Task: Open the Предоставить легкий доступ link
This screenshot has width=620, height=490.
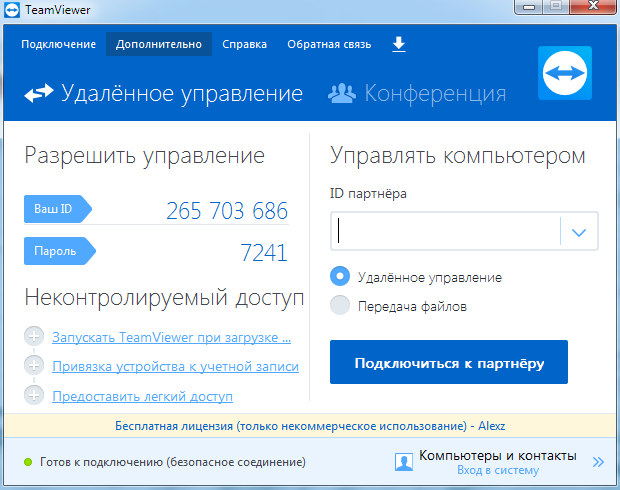Action: pyautogui.click(x=142, y=396)
